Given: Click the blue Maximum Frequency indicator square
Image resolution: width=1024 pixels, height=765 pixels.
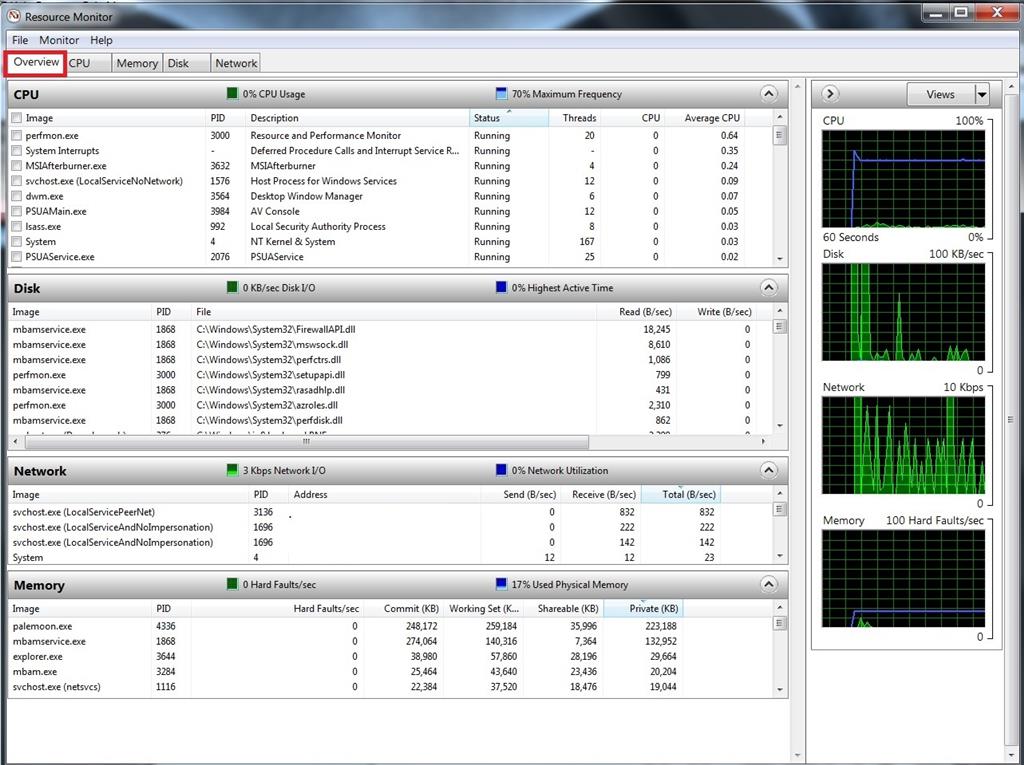Looking at the screenshot, I should pyautogui.click(x=501, y=93).
